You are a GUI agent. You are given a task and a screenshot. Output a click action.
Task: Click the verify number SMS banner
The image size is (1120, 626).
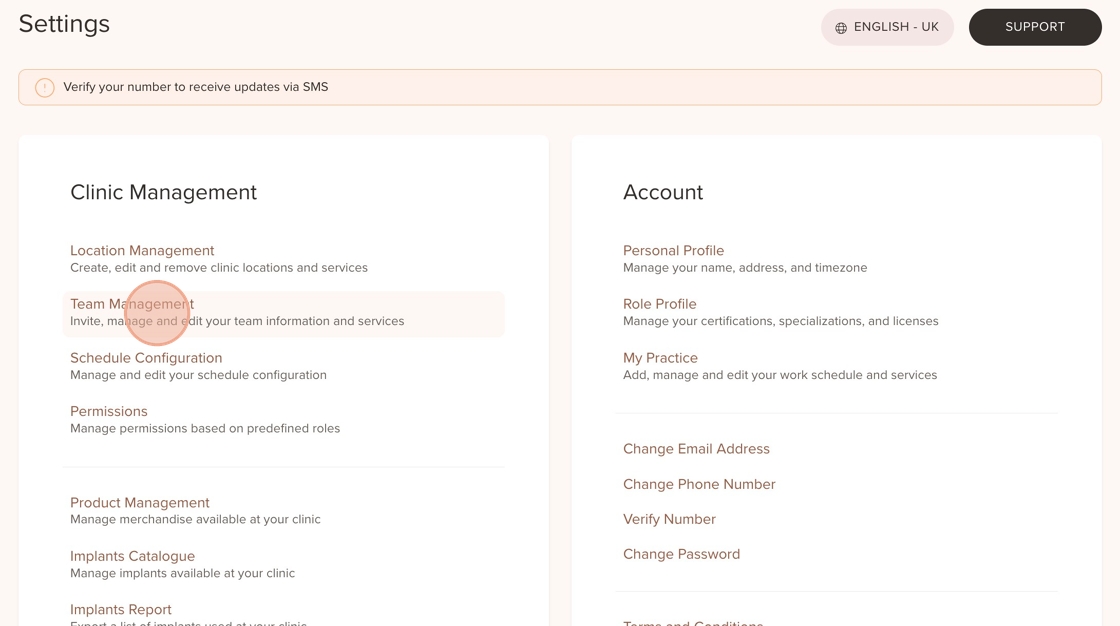coord(560,87)
